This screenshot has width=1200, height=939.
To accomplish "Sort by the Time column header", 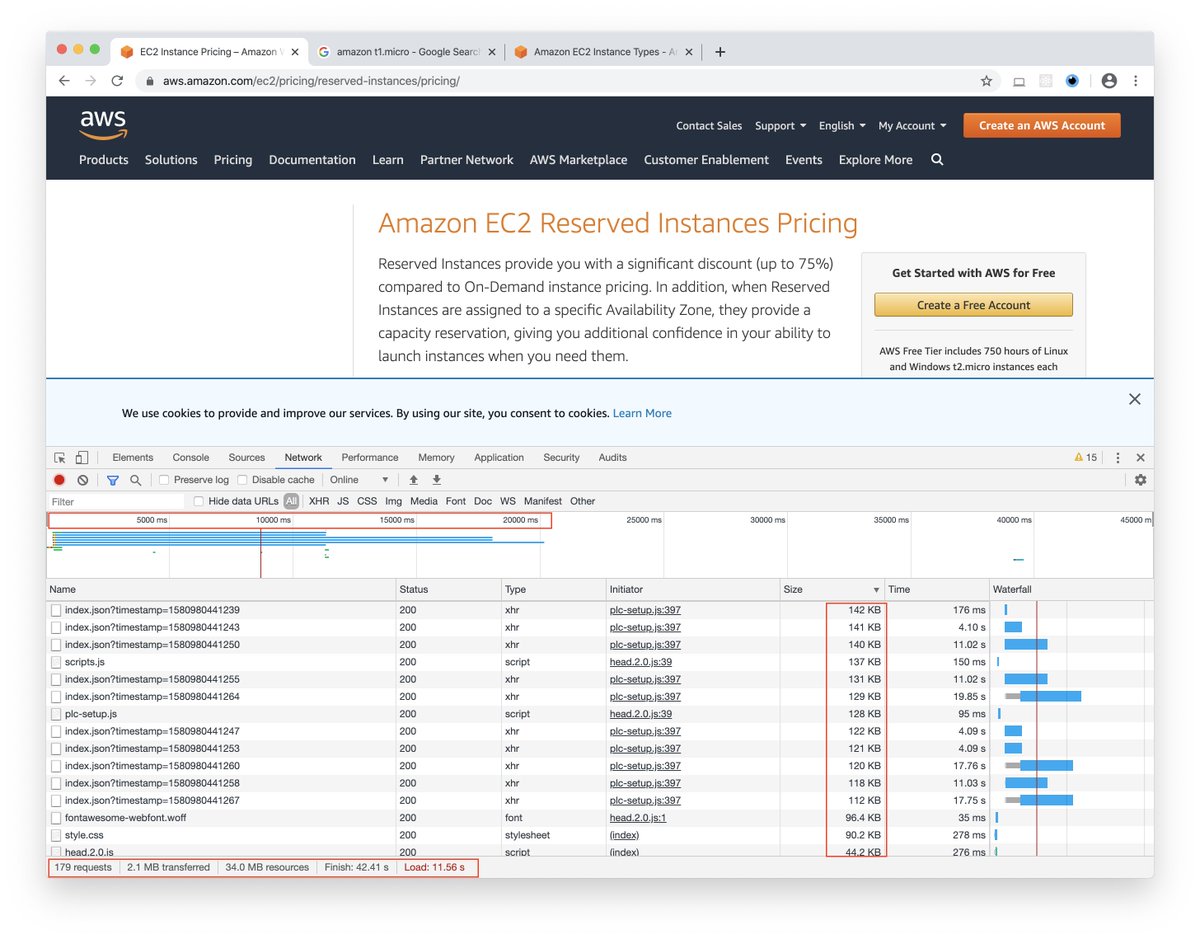I will [937, 590].
